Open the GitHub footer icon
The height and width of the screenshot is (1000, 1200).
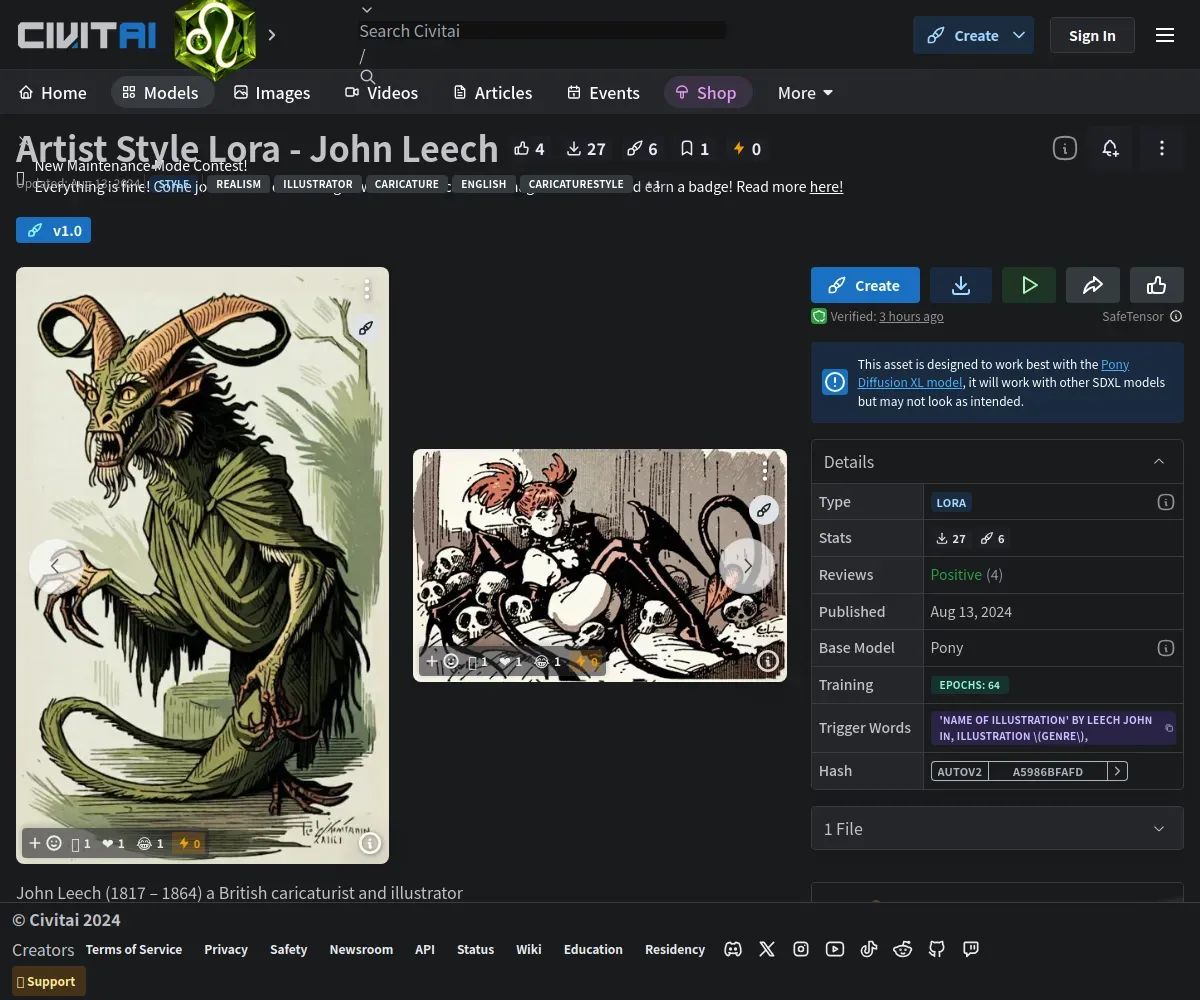(937, 949)
